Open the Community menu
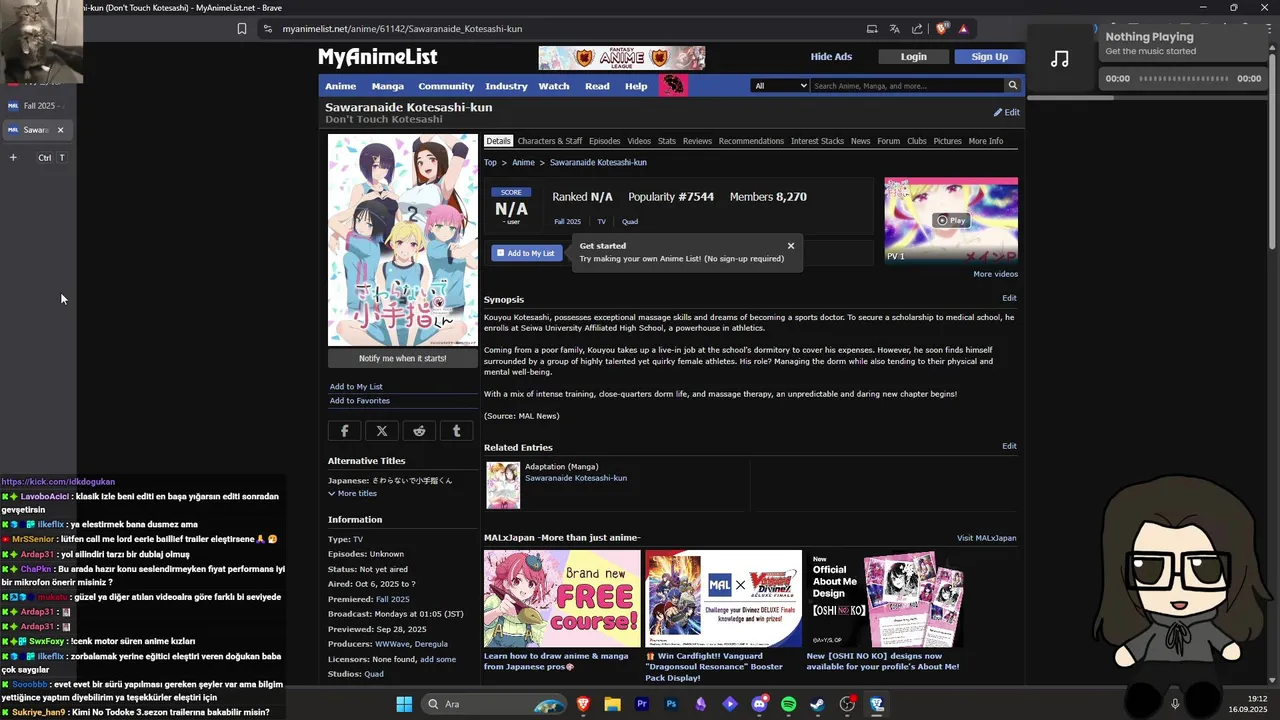Image resolution: width=1280 pixels, height=720 pixels. tap(446, 86)
